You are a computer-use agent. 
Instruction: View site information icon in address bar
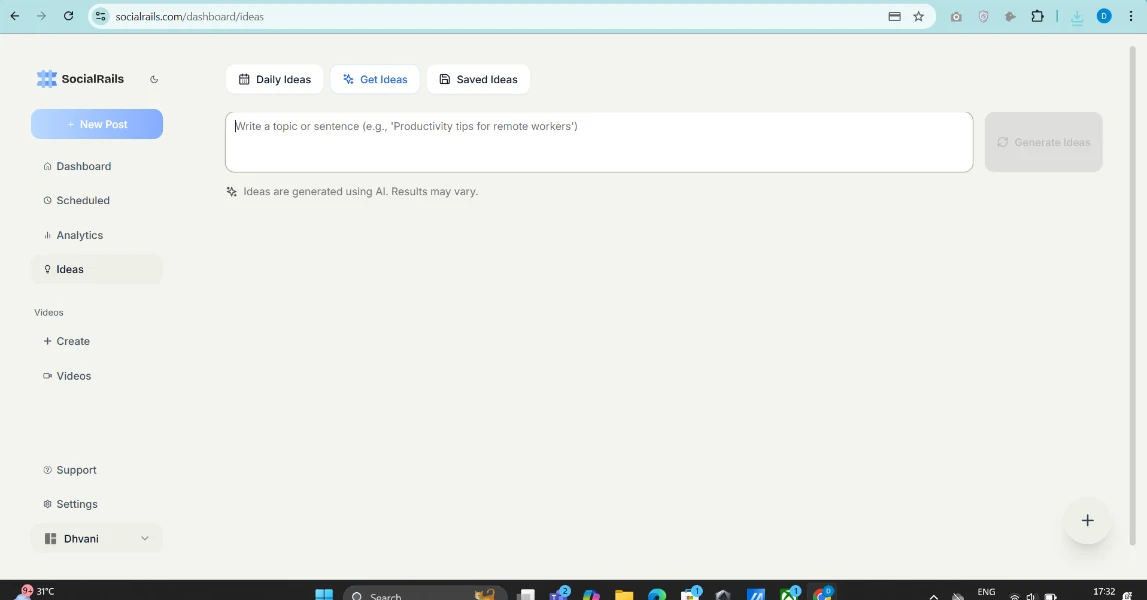point(101,16)
